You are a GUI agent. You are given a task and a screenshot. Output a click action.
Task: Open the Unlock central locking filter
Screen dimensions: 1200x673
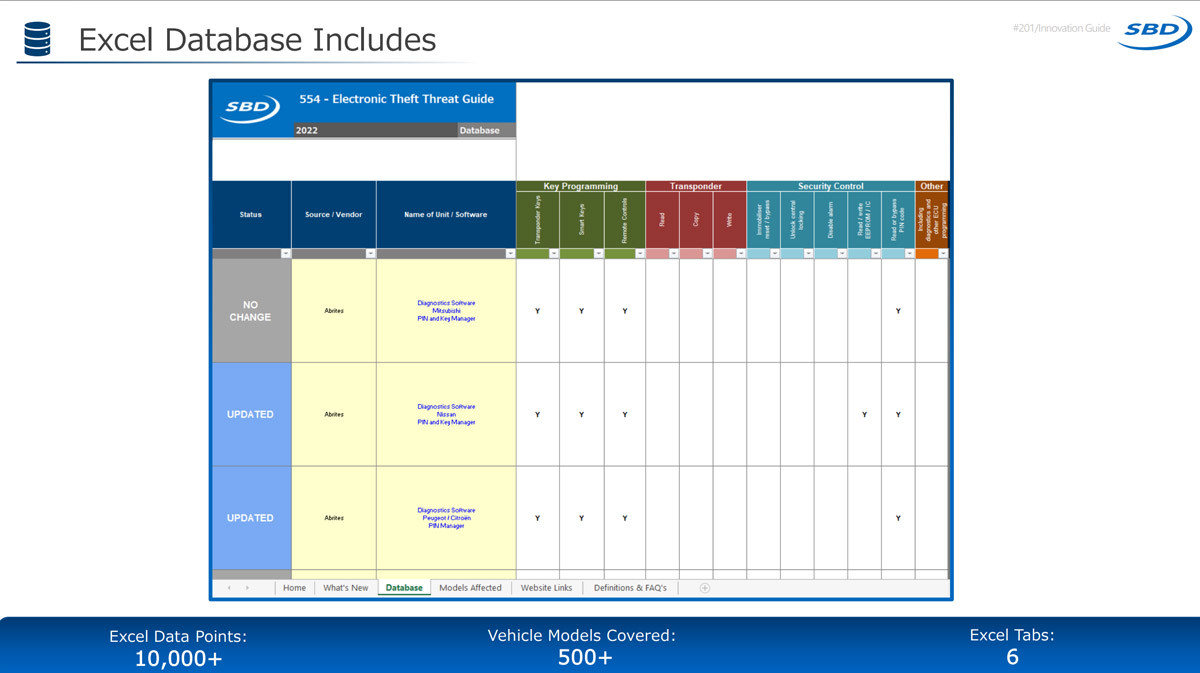808,254
